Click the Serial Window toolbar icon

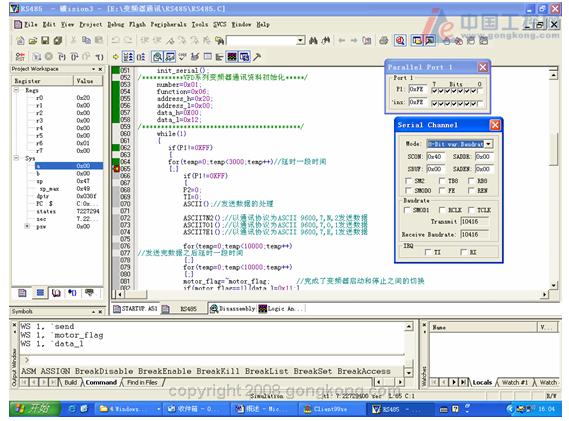click(x=195, y=57)
